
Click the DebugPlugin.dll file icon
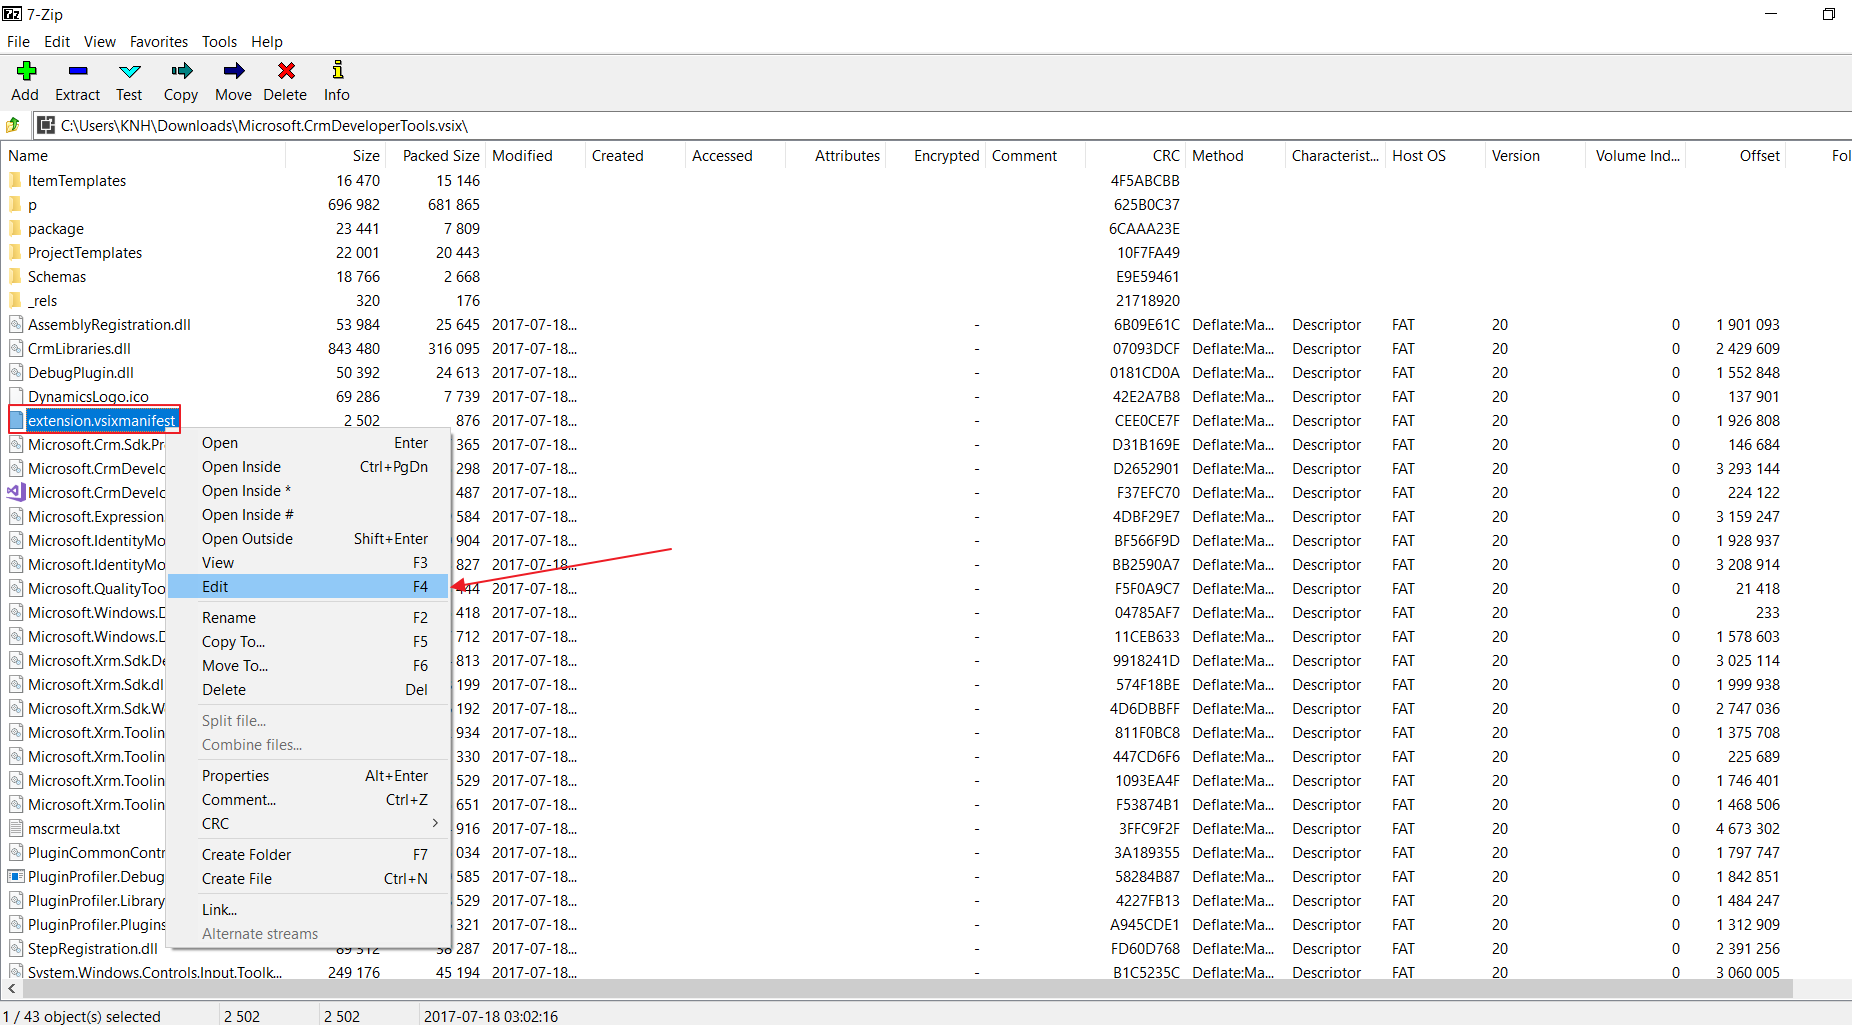(16, 373)
